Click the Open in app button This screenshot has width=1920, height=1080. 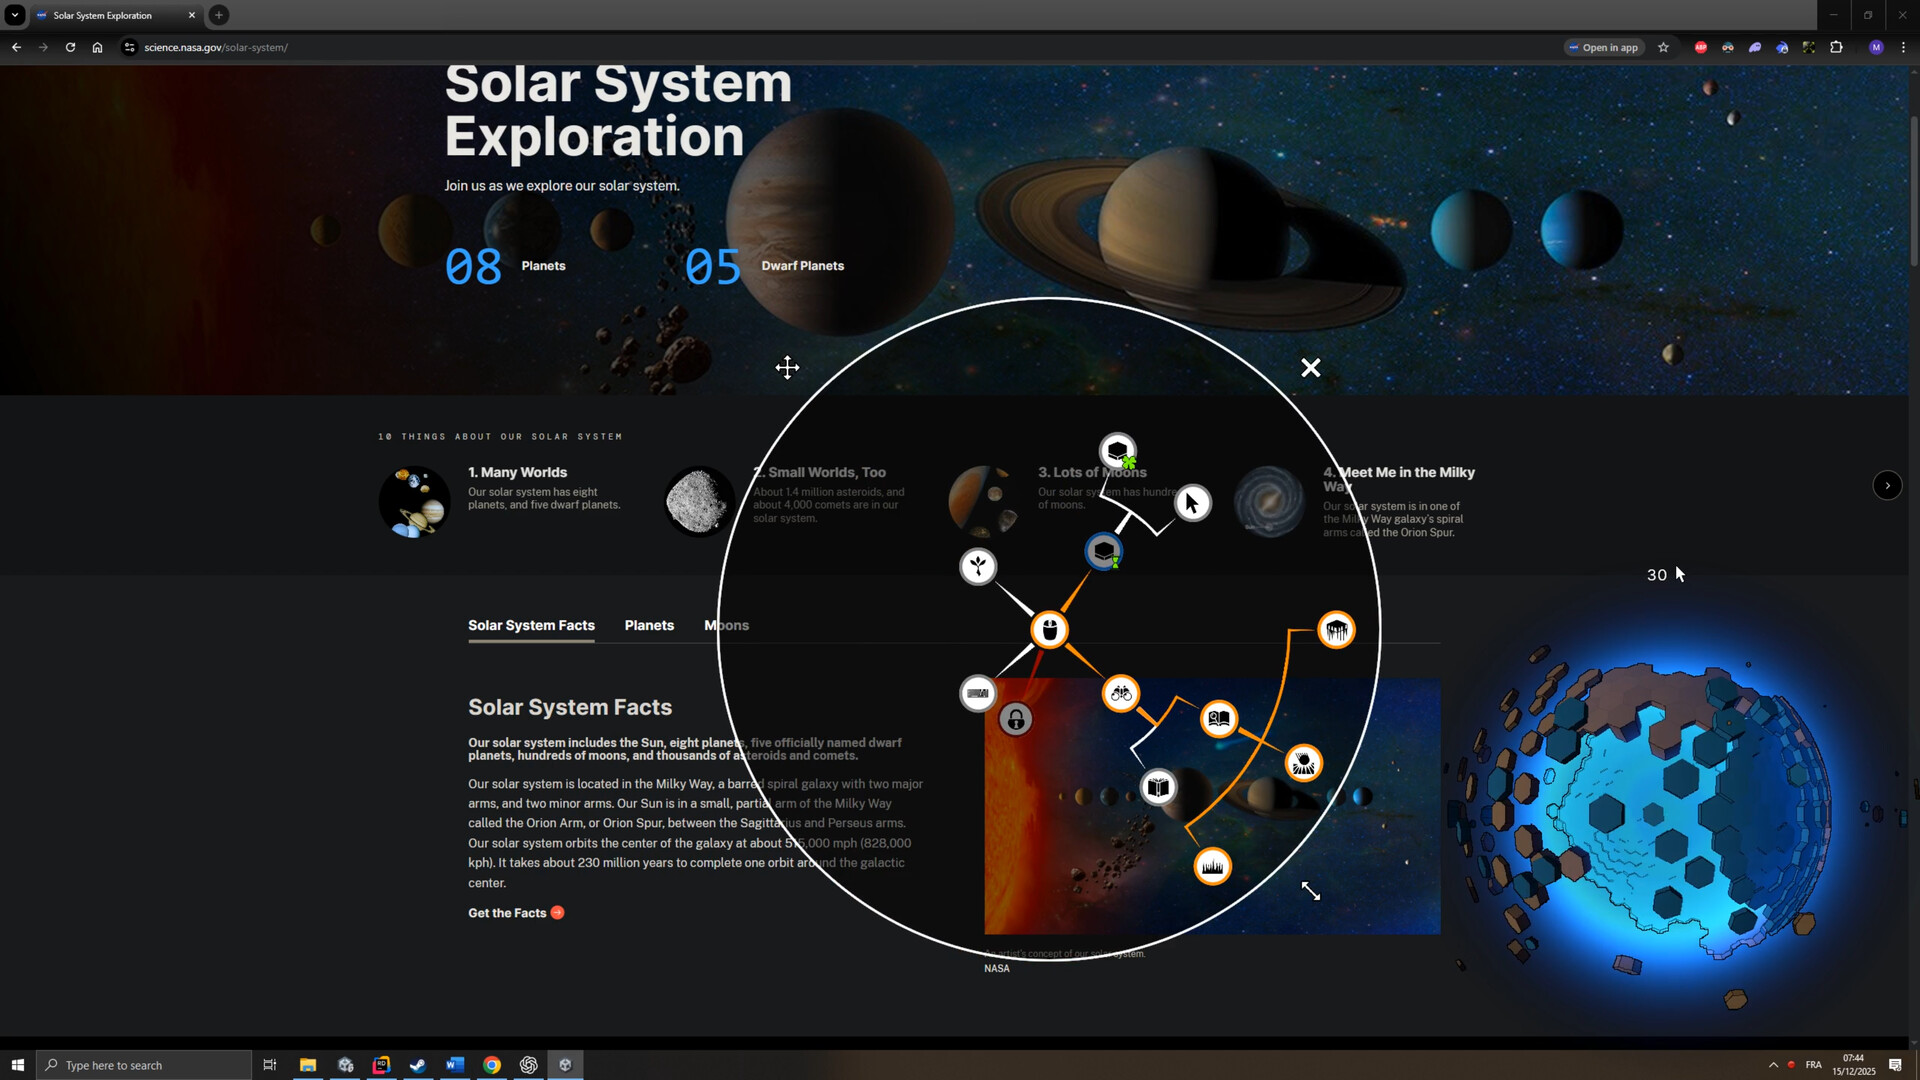(x=1605, y=47)
